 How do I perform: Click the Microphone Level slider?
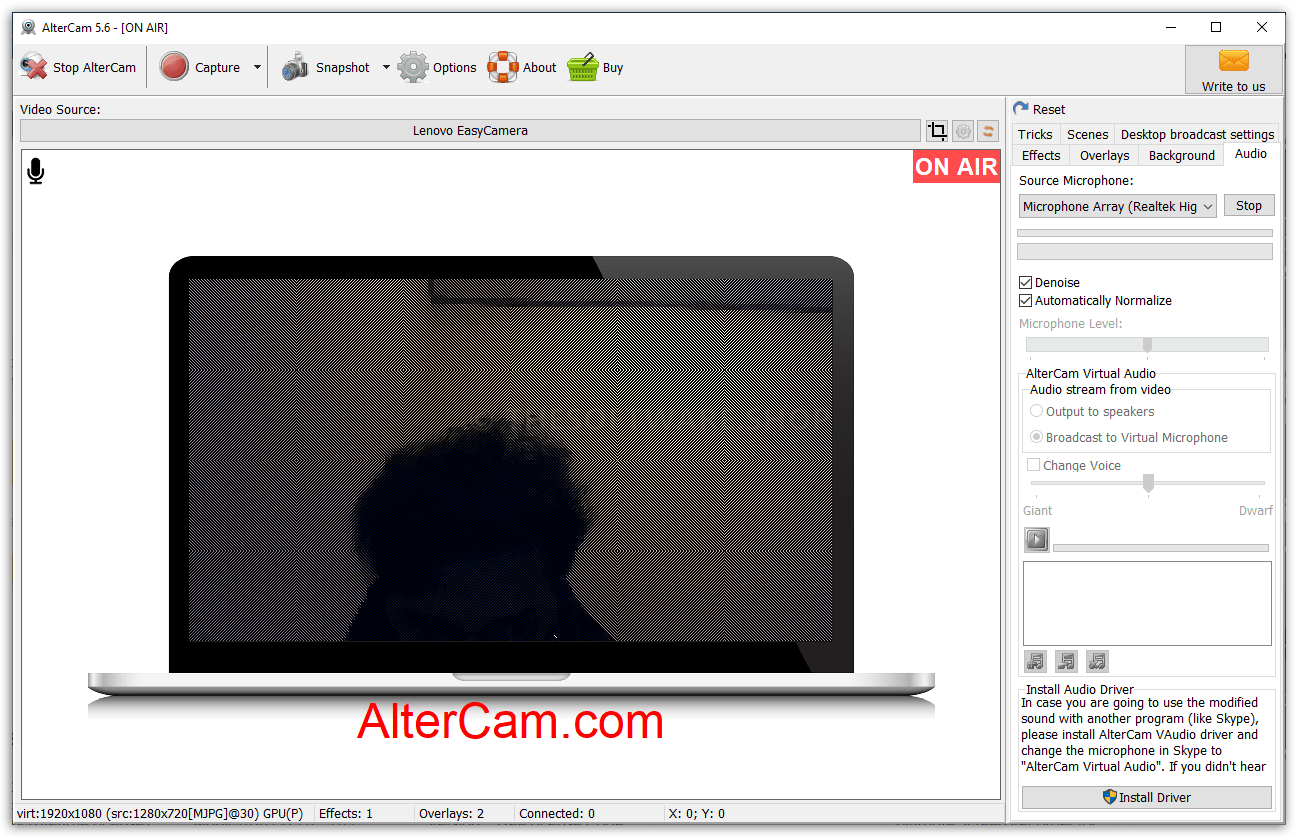click(x=1147, y=344)
